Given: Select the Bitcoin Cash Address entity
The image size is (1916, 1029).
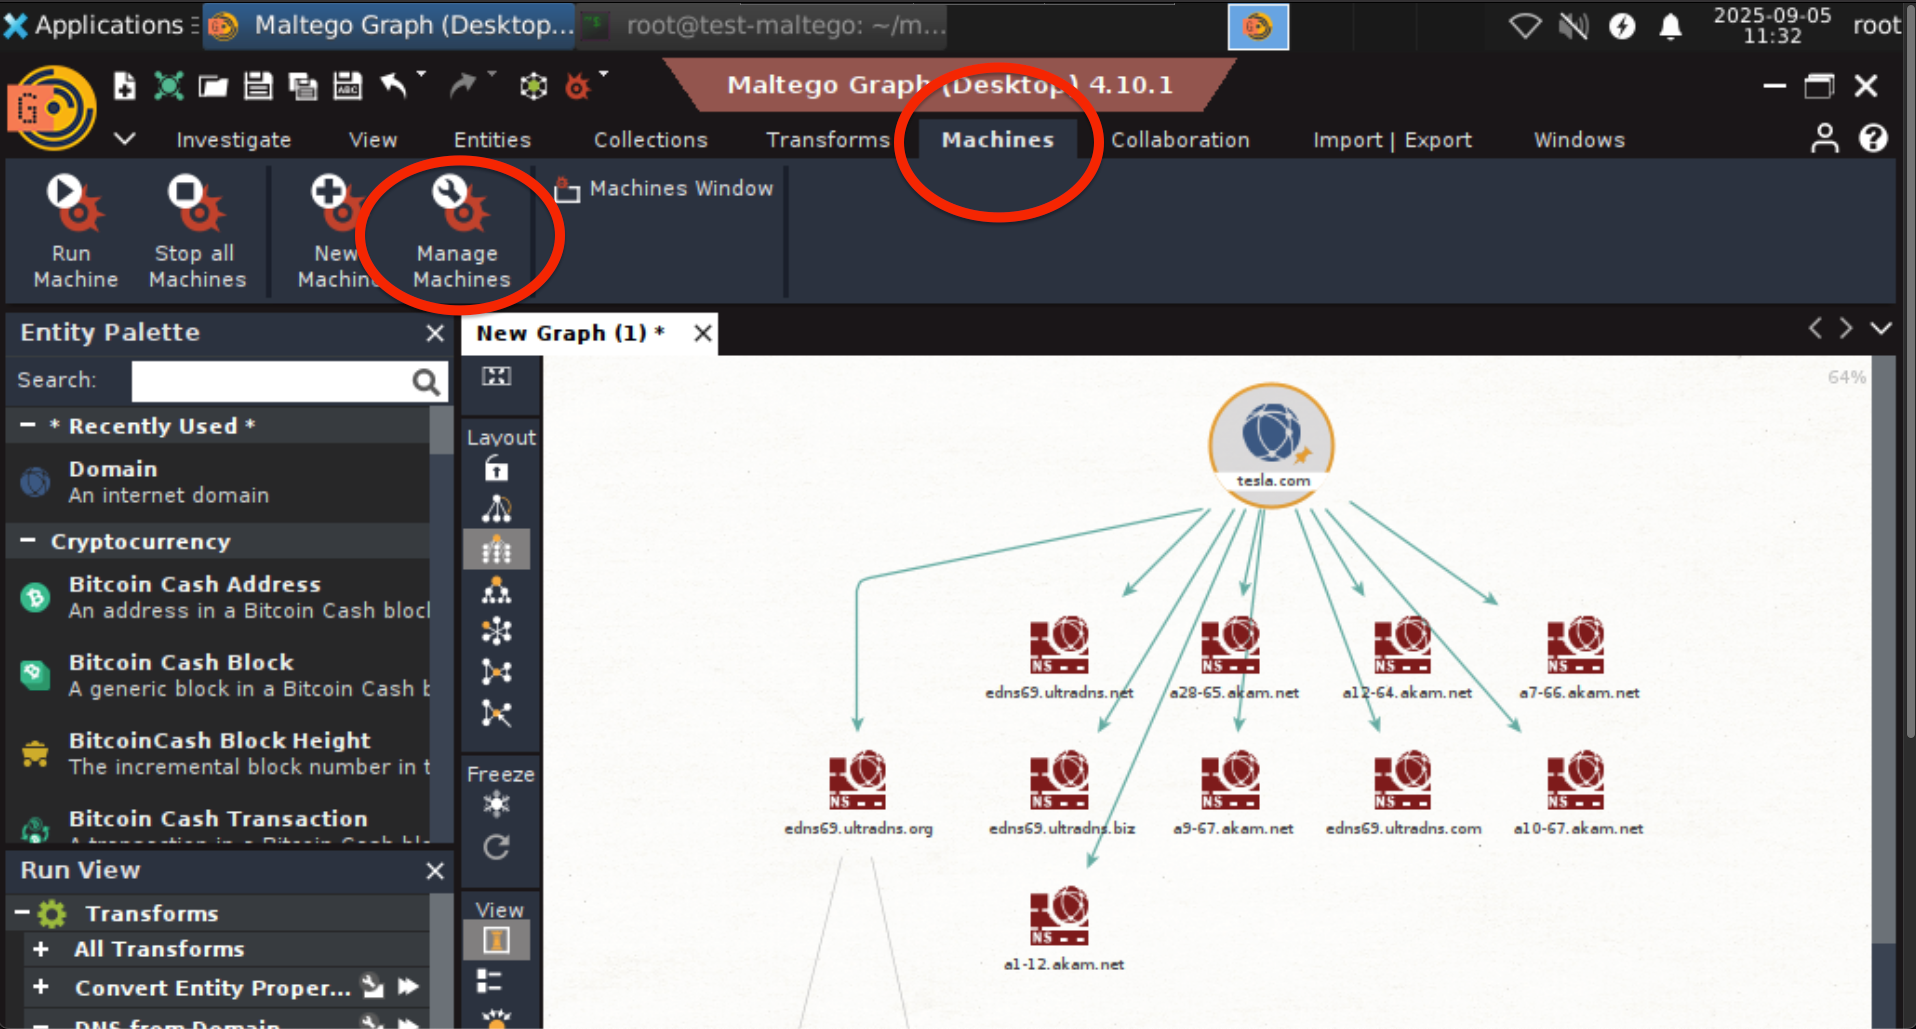Looking at the screenshot, I should point(218,597).
